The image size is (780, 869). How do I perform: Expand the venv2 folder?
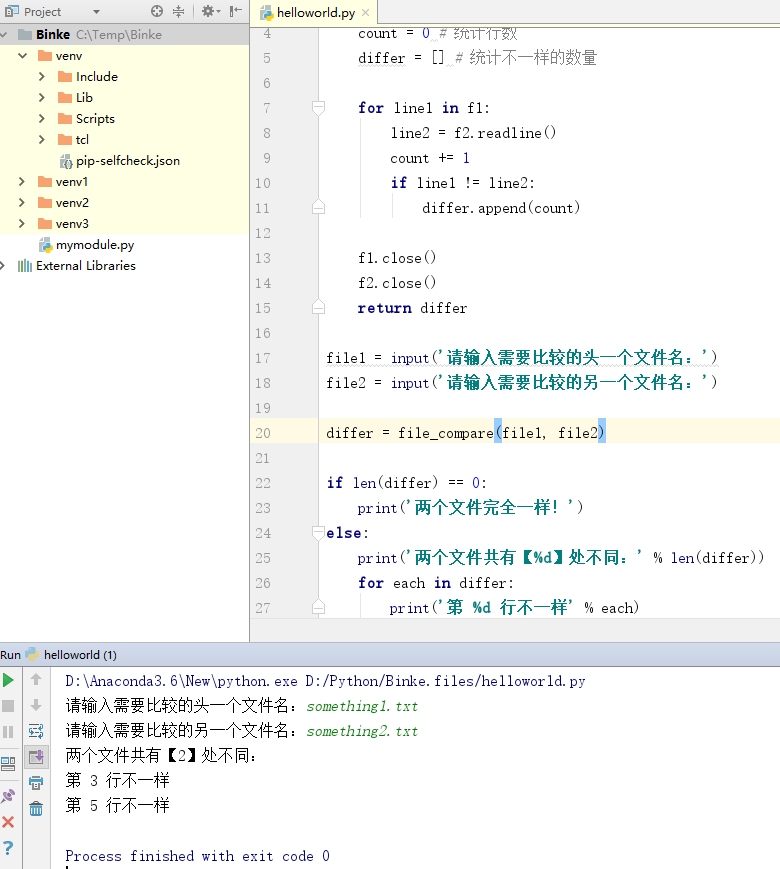[22, 203]
